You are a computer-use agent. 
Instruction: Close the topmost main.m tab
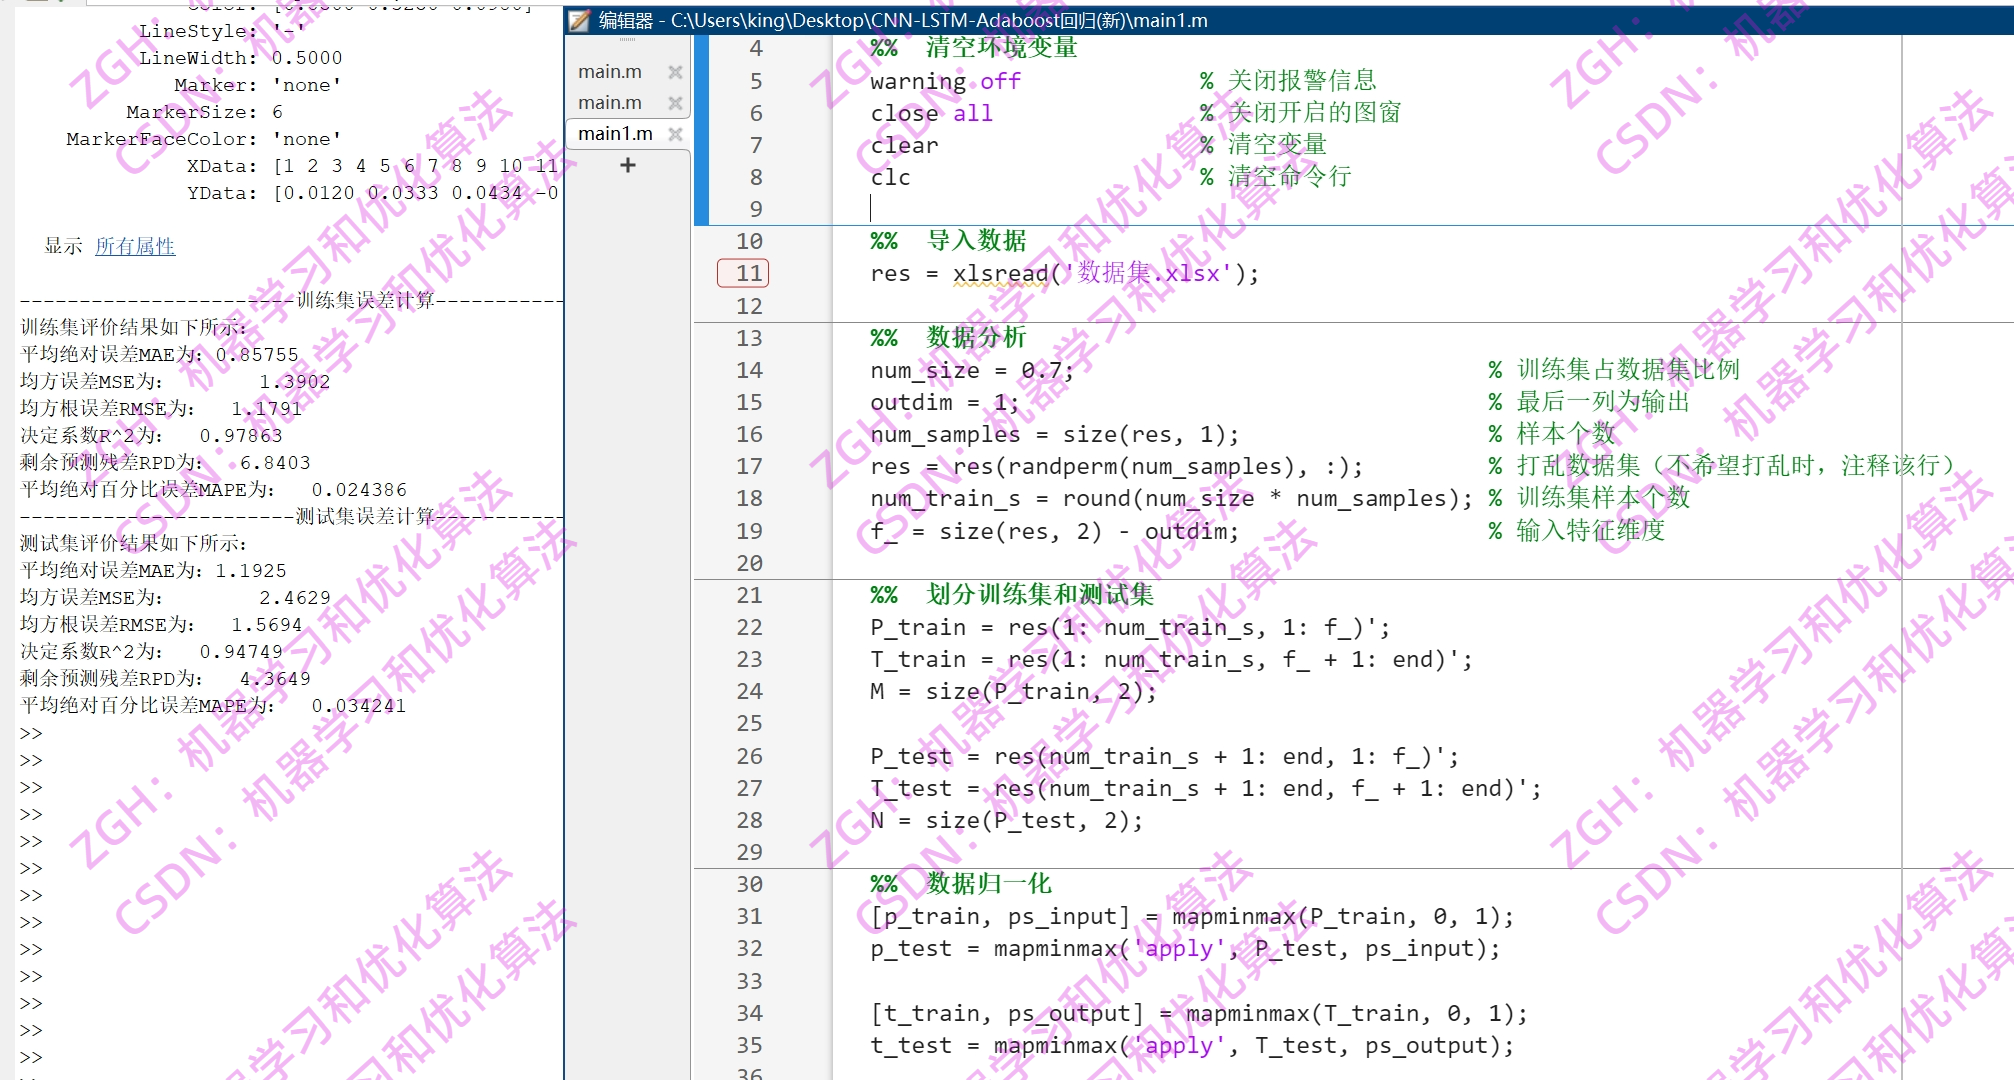[x=675, y=72]
